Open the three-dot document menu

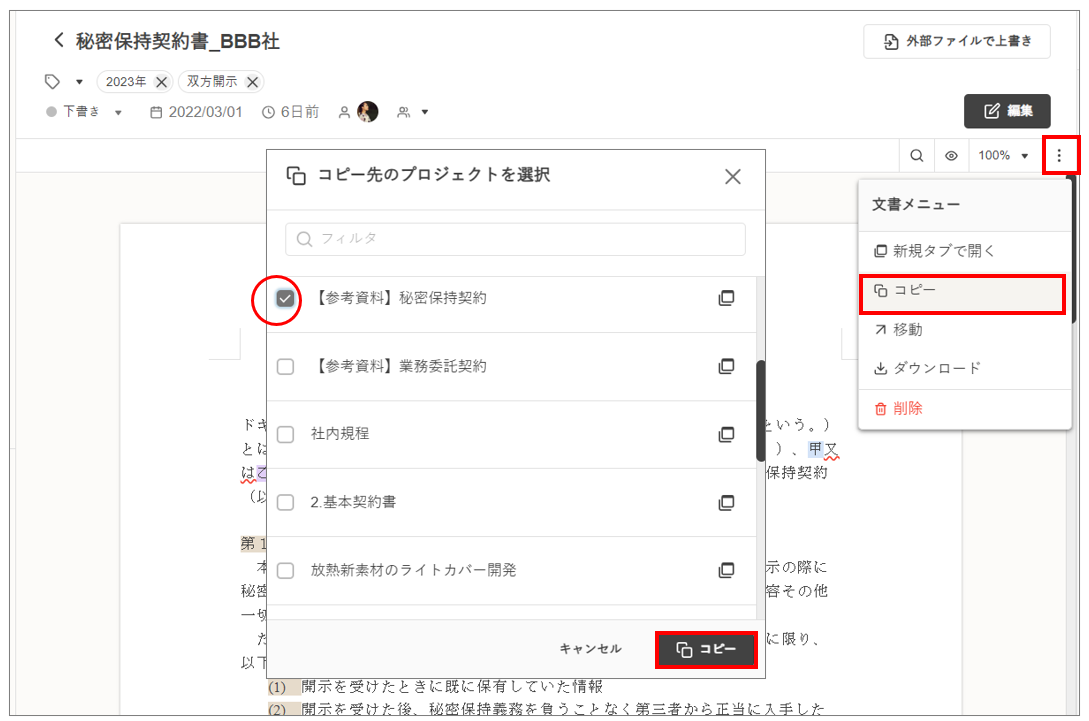click(x=1059, y=156)
